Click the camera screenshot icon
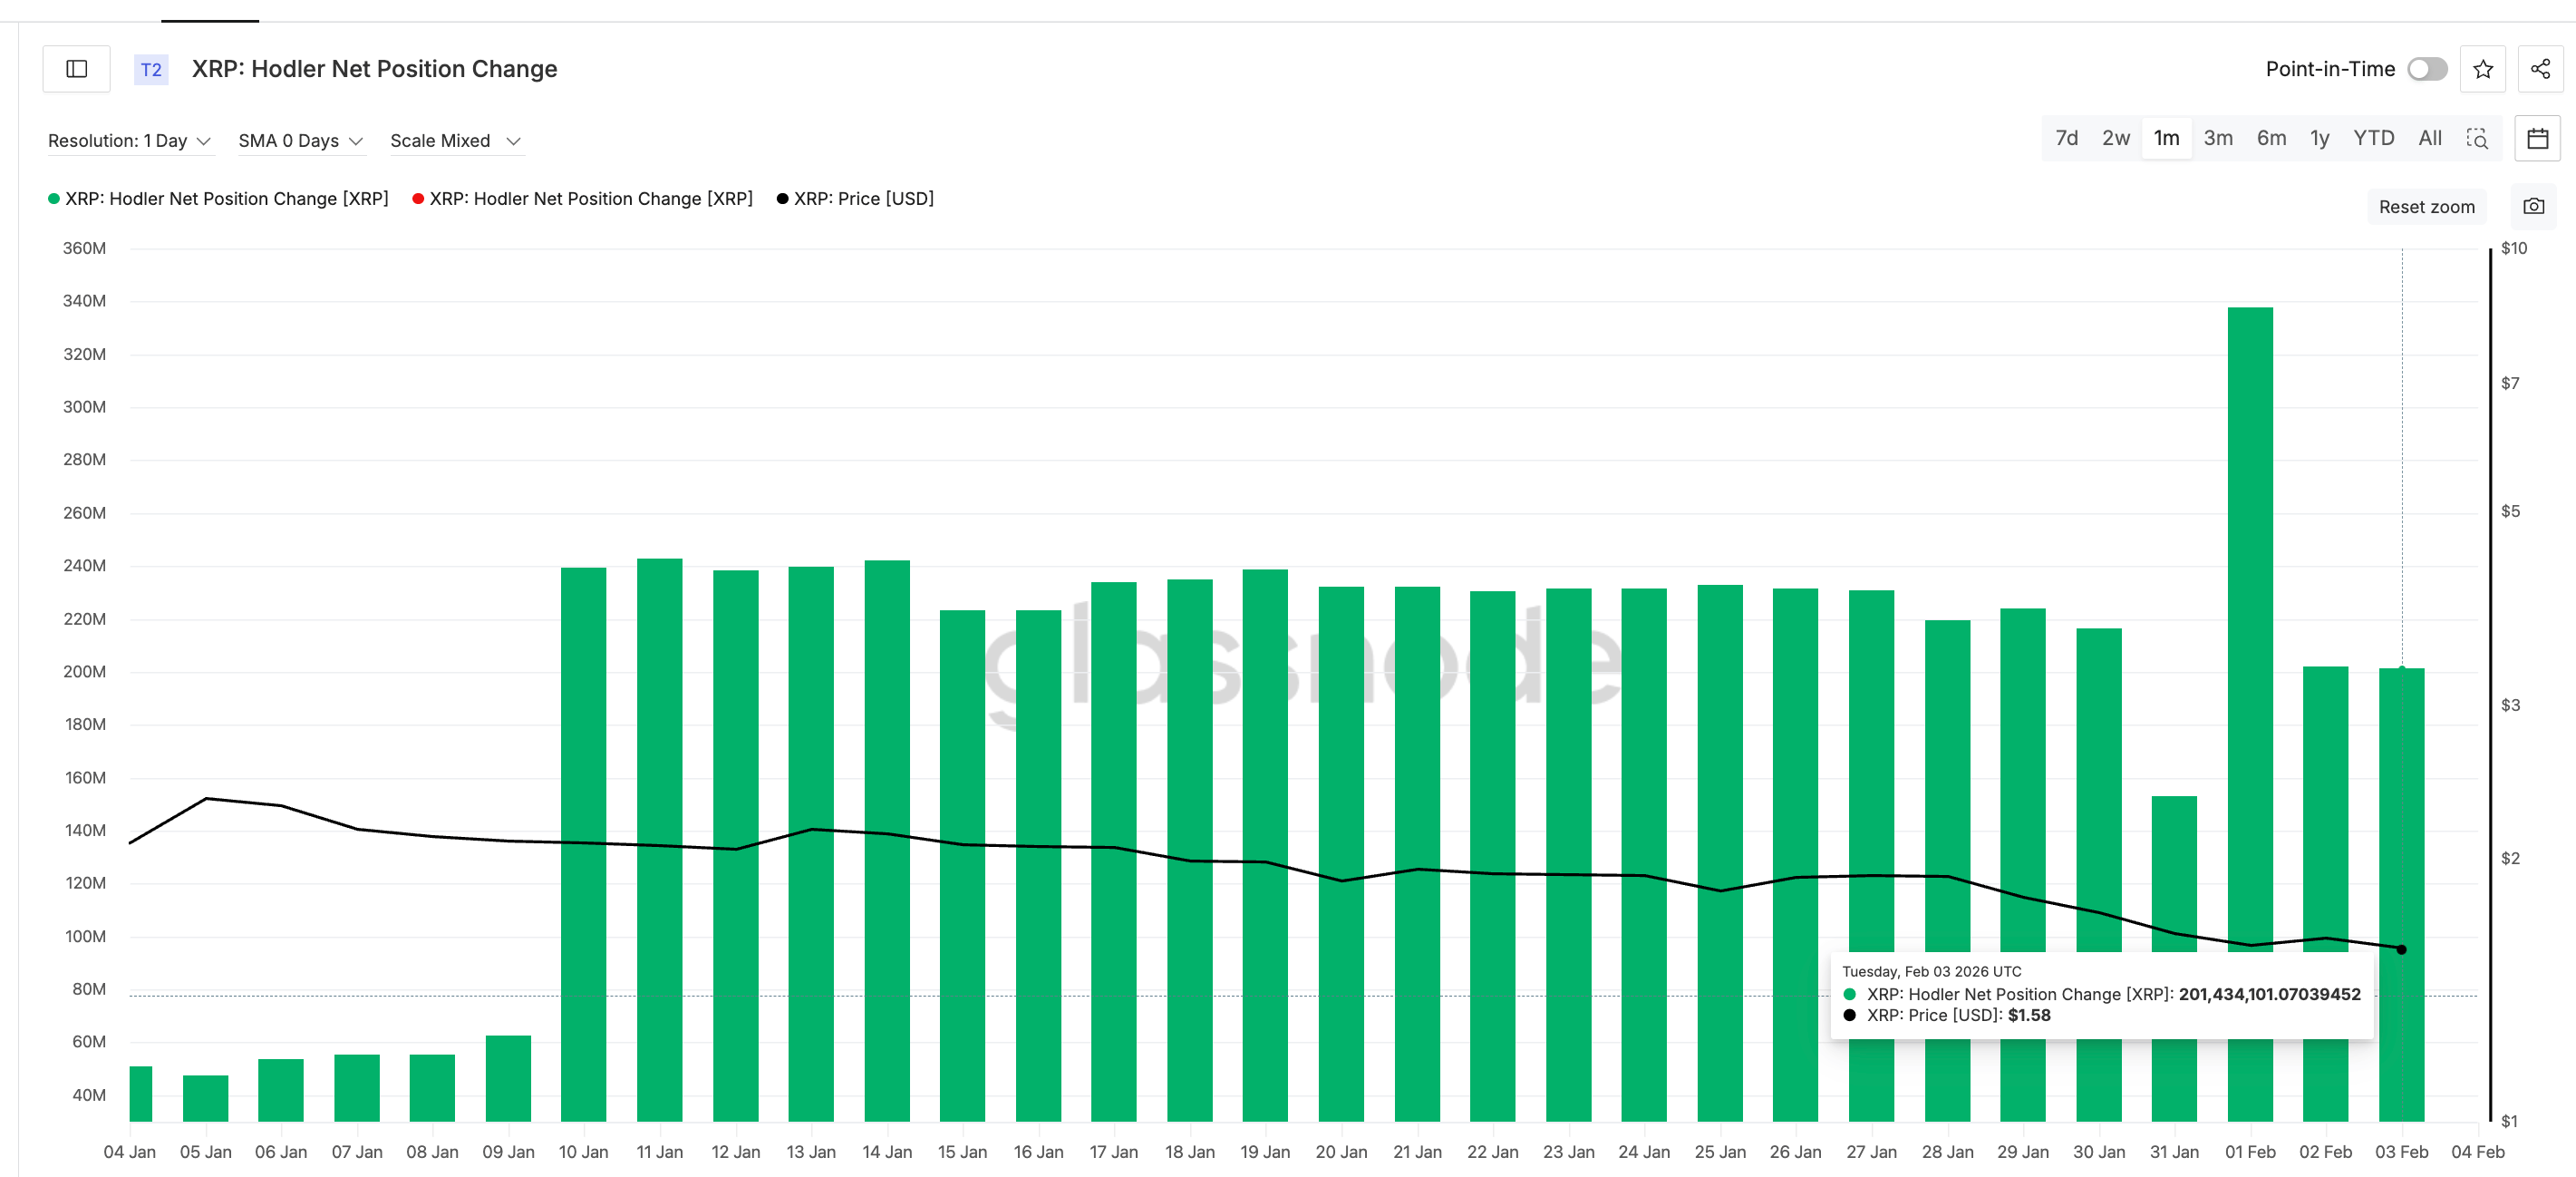2576x1177 pixels. coord(2533,206)
